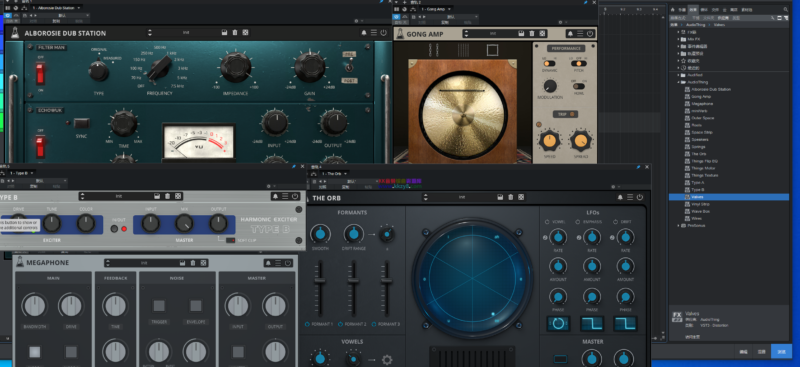This screenshot has height=367, width=800.
Task: Expand the Mix FX folder in browser
Action: point(679,39)
